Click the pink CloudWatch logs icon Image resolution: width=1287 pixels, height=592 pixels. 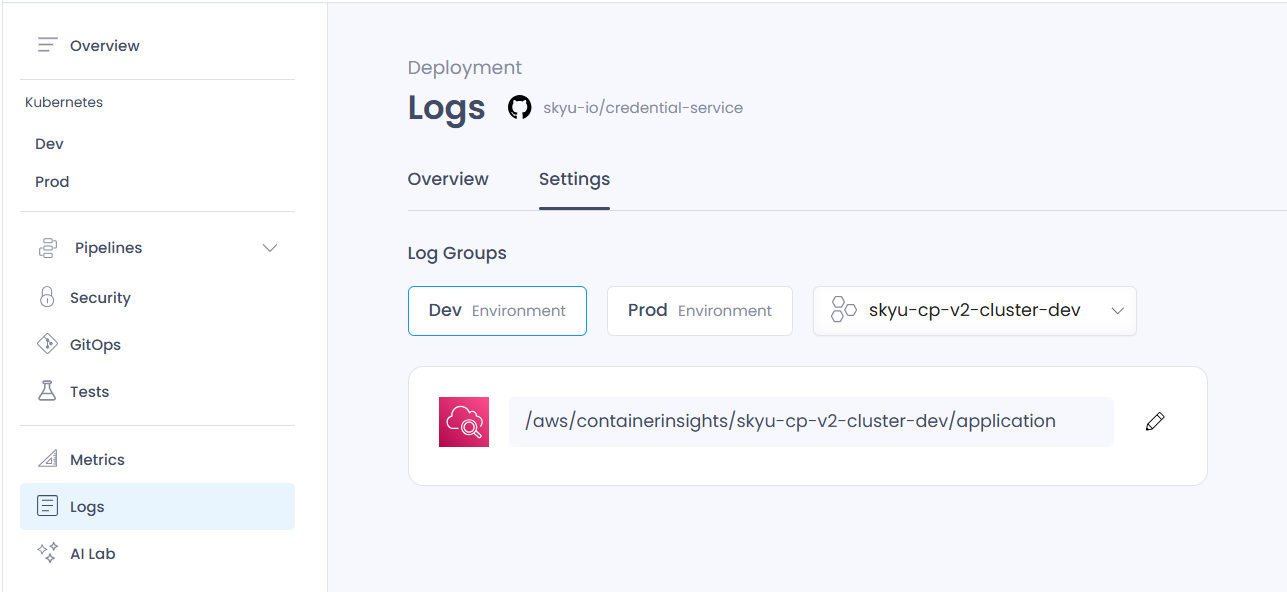pos(464,422)
